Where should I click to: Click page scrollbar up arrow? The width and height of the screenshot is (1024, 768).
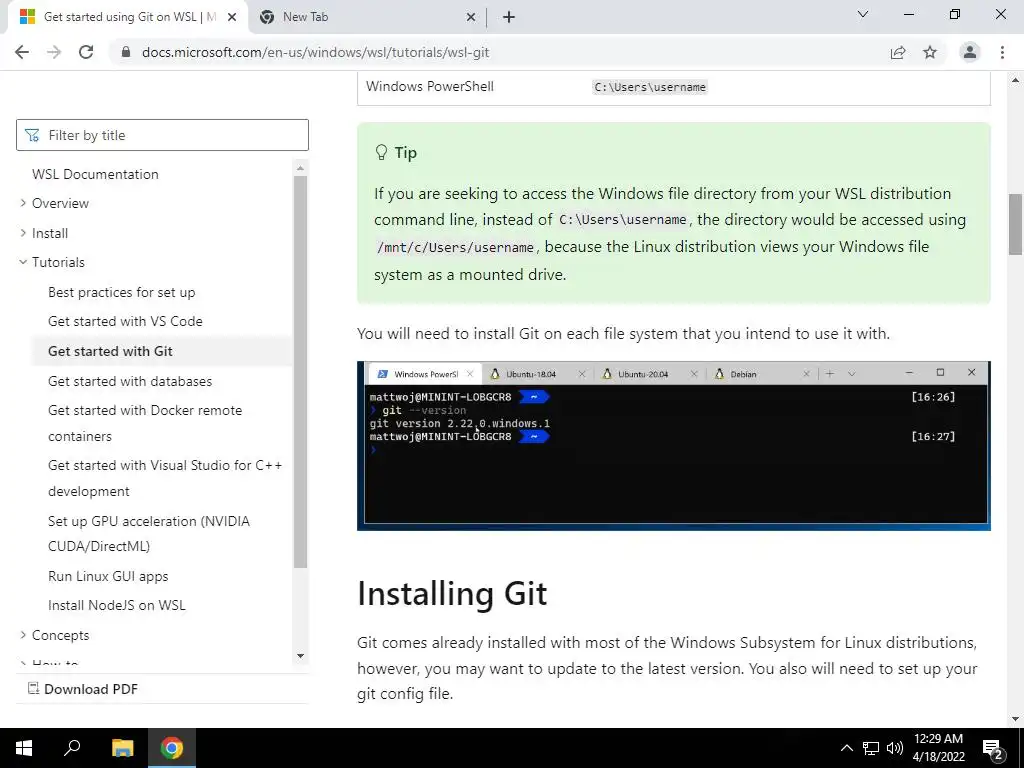[x=1015, y=80]
